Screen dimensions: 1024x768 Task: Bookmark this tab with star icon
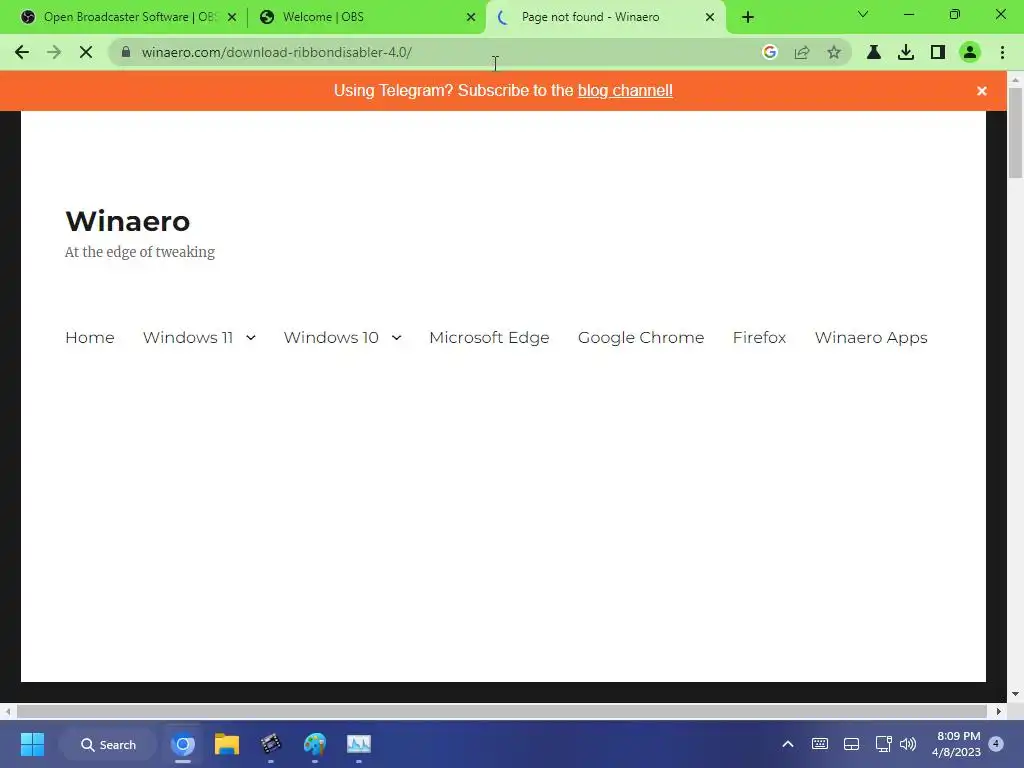834,52
